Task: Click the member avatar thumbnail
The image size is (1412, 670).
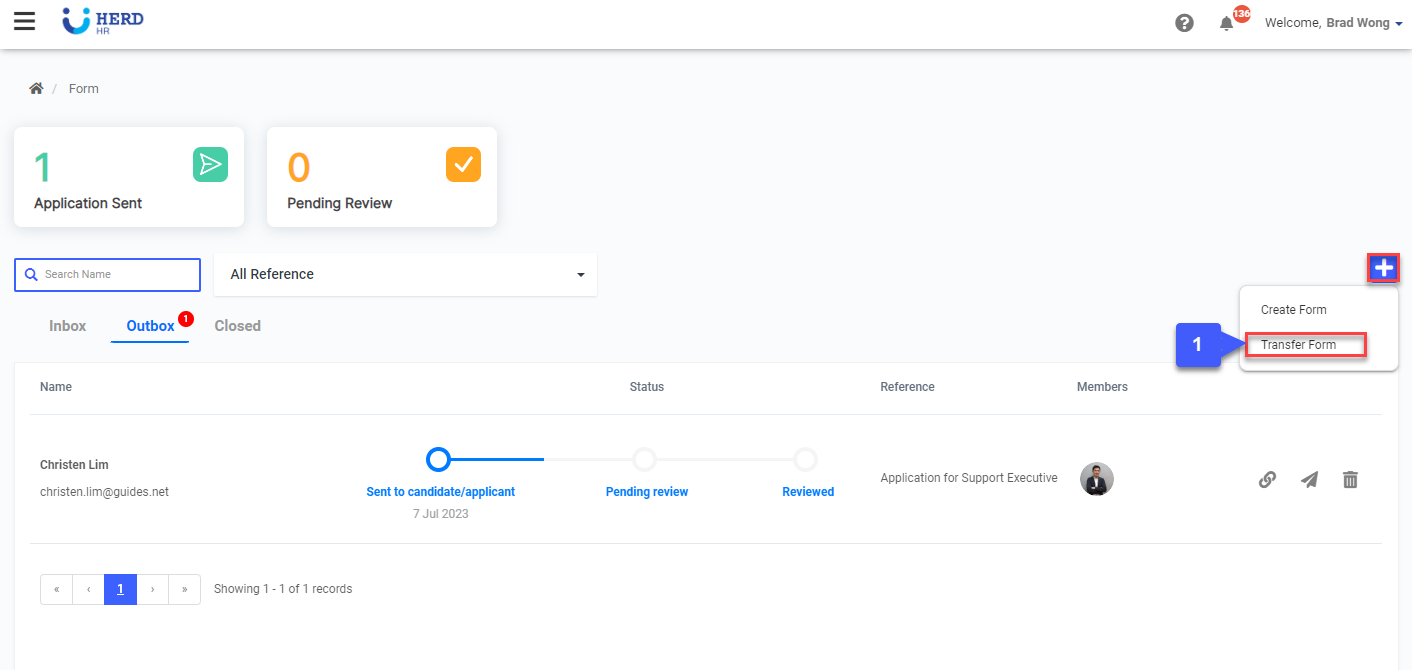Action: [1097, 479]
